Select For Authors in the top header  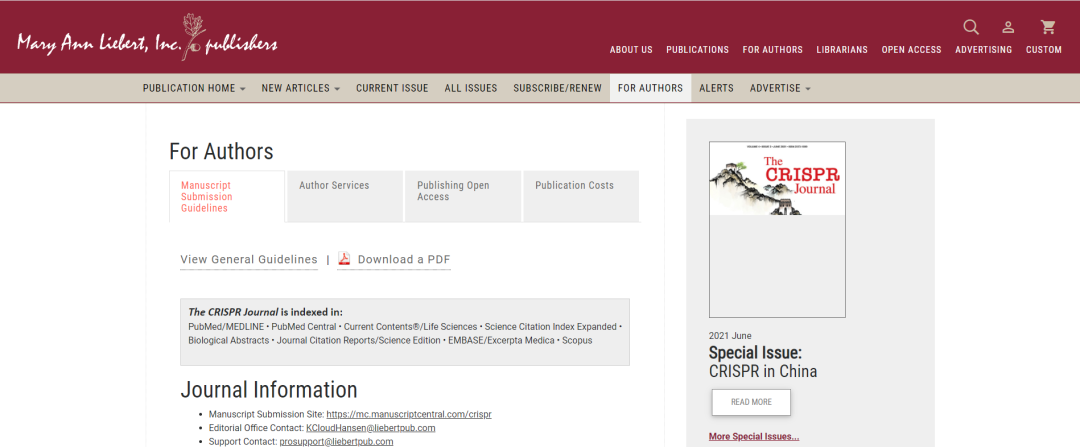tap(772, 50)
